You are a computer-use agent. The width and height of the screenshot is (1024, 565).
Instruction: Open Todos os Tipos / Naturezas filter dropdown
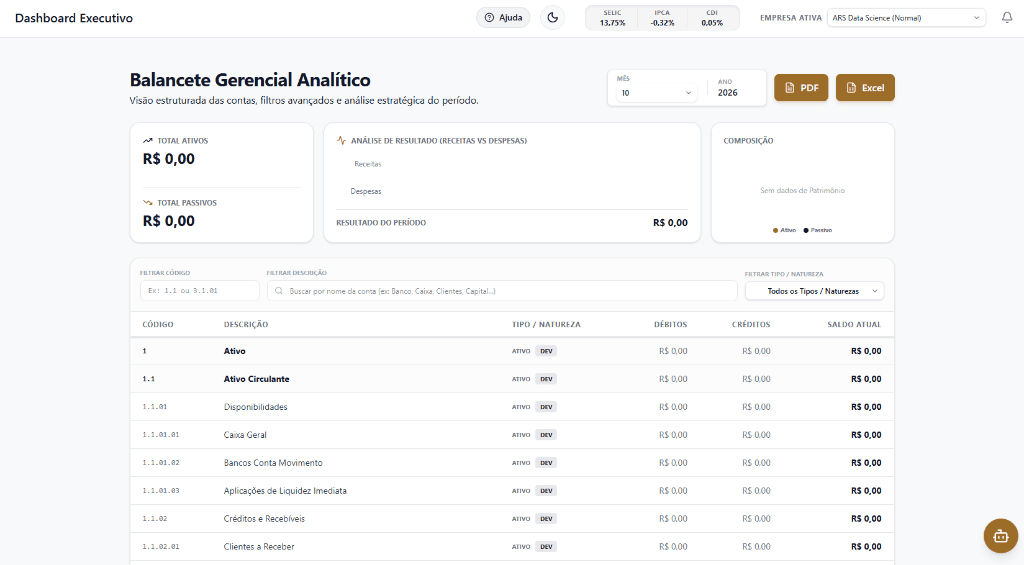coord(814,291)
